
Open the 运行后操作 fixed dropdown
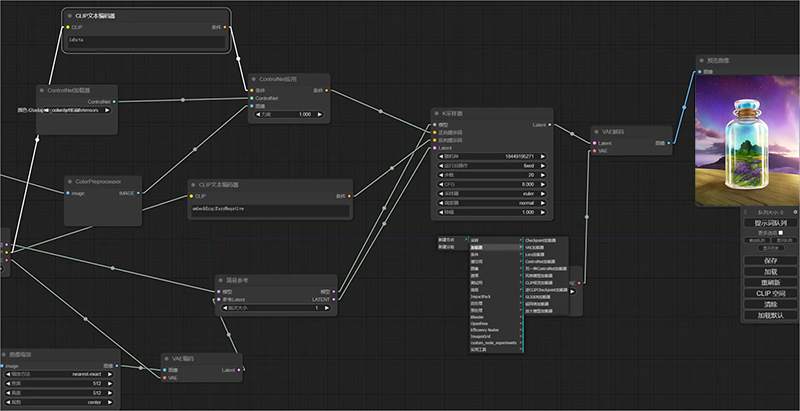click(492, 166)
